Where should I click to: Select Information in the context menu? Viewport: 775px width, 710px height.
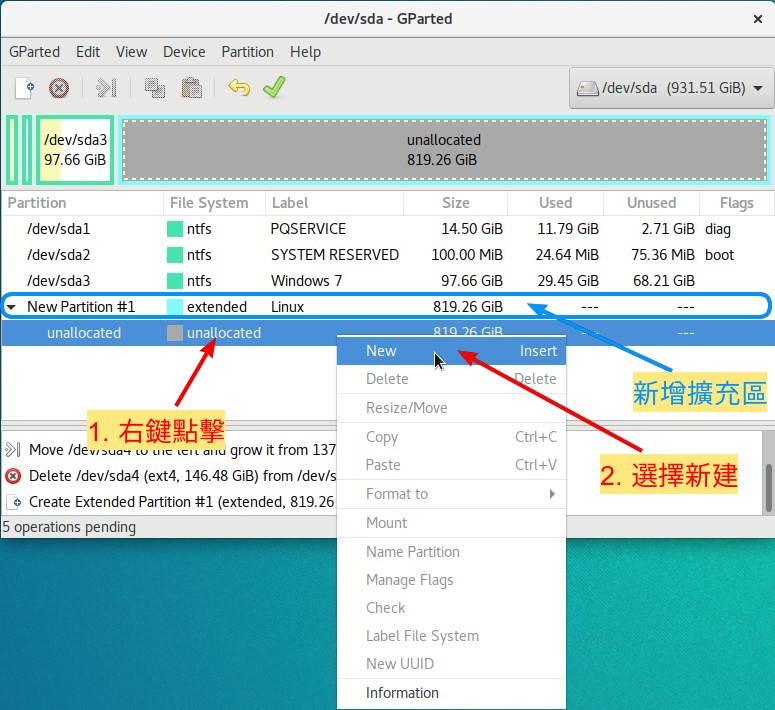[402, 692]
